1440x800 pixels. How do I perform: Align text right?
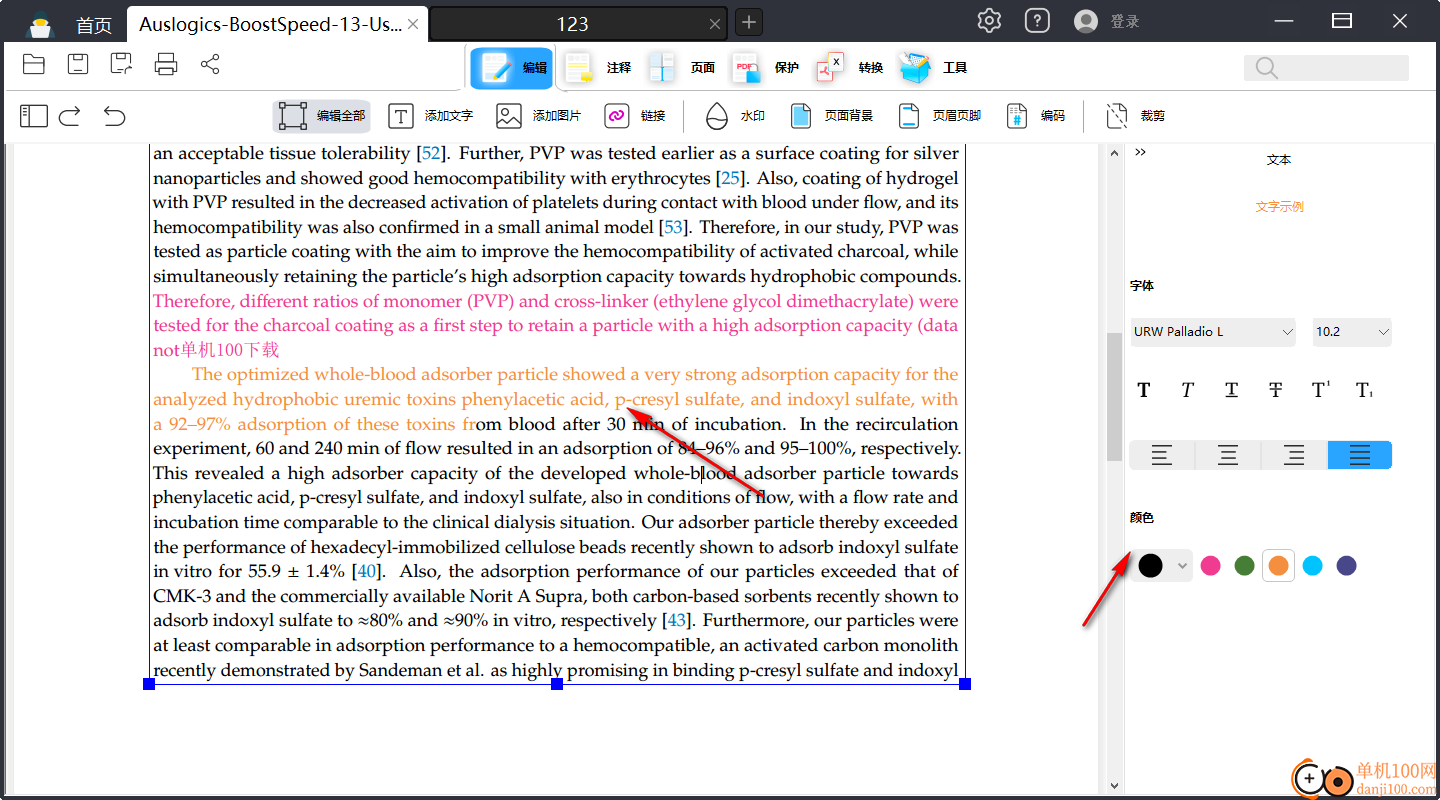point(1294,455)
